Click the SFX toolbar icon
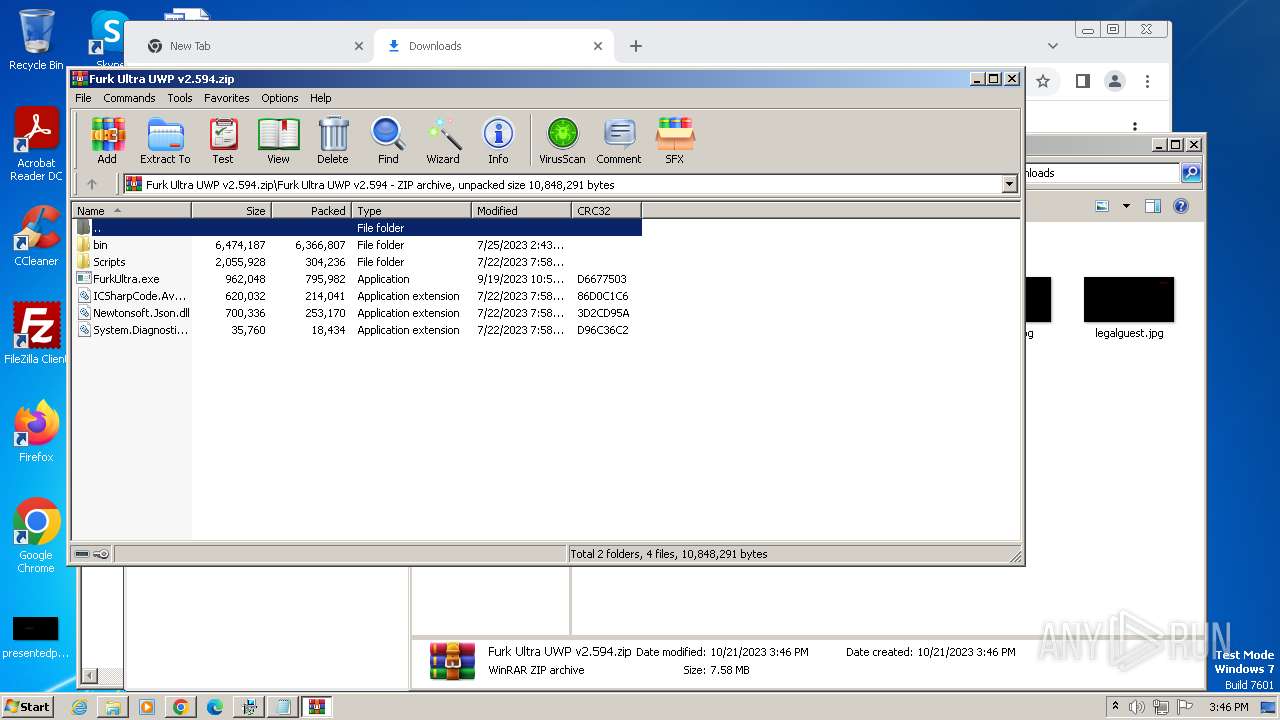The height and width of the screenshot is (720, 1280). pos(675,140)
